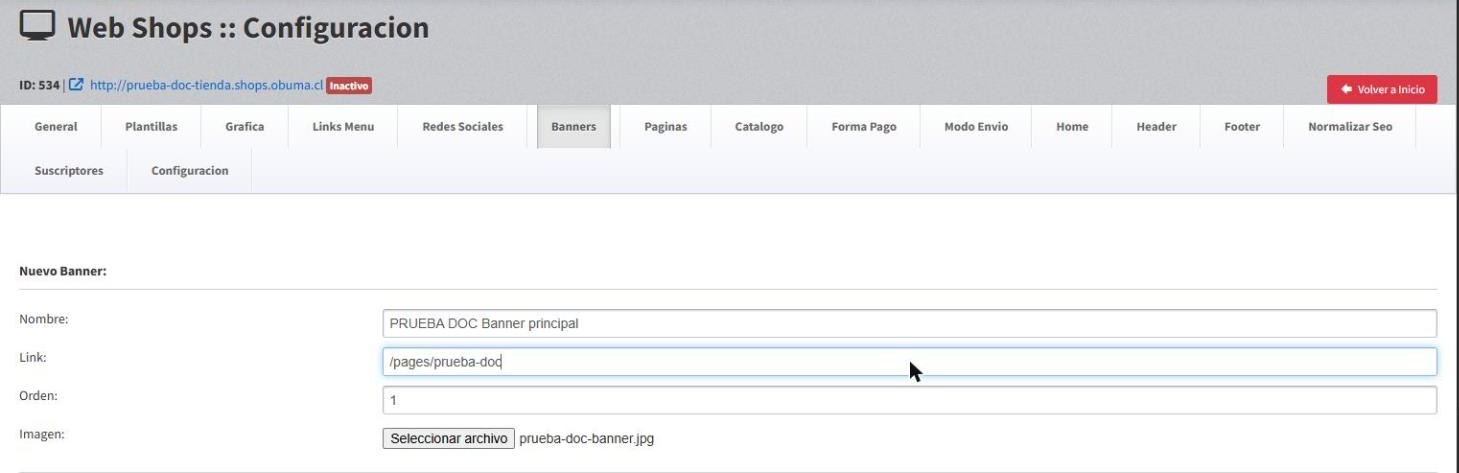Open the prueba-doc-tienda.shops.obuma.cl link
Image resolution: width=1459 pixels, height=473 pixels.
(x=206, y=86)
